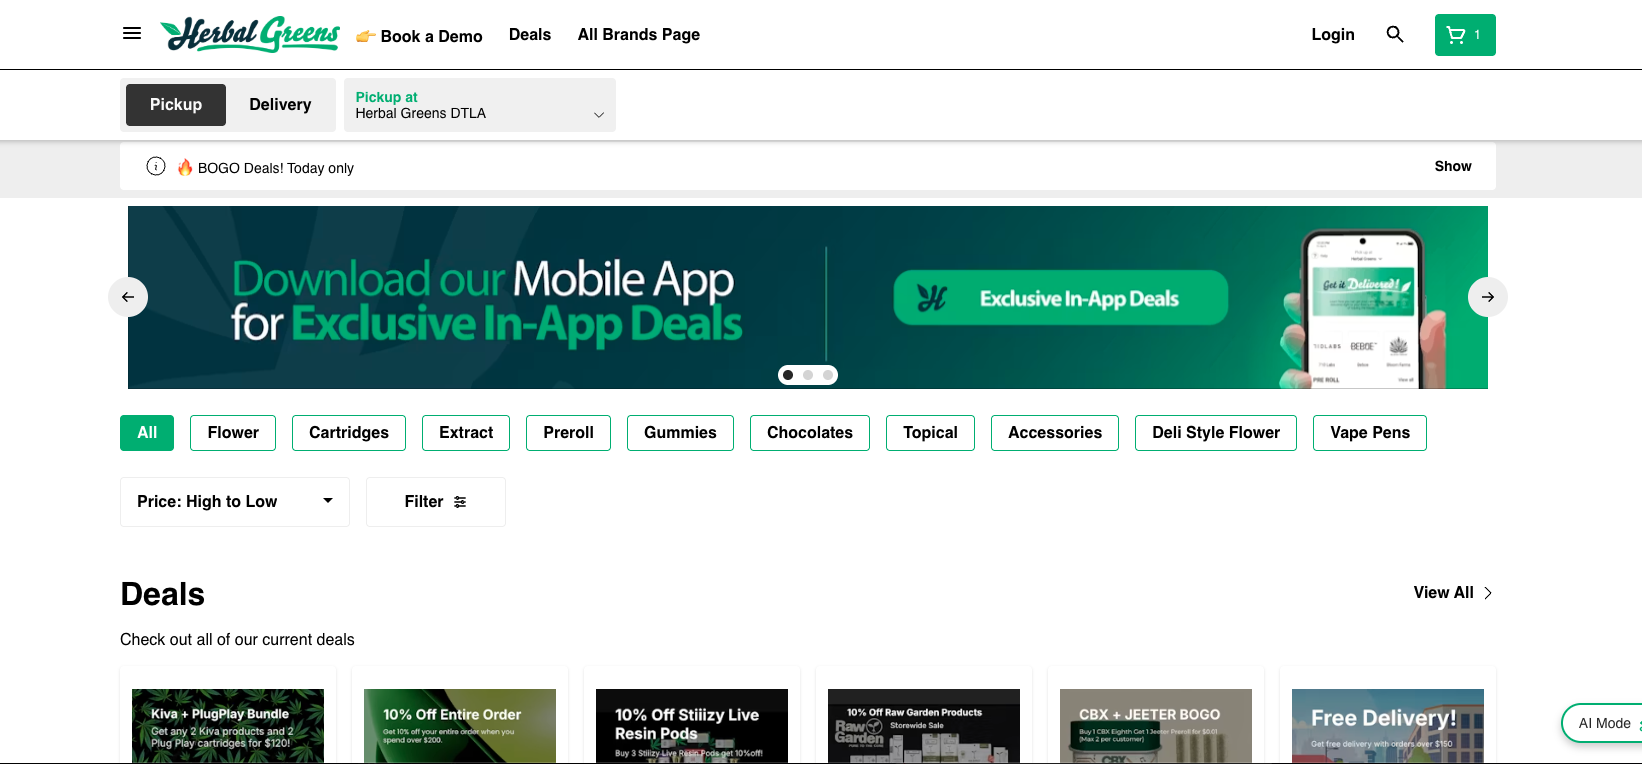
Task: Click the Mobile App promo banner
Action: (808, 297)
